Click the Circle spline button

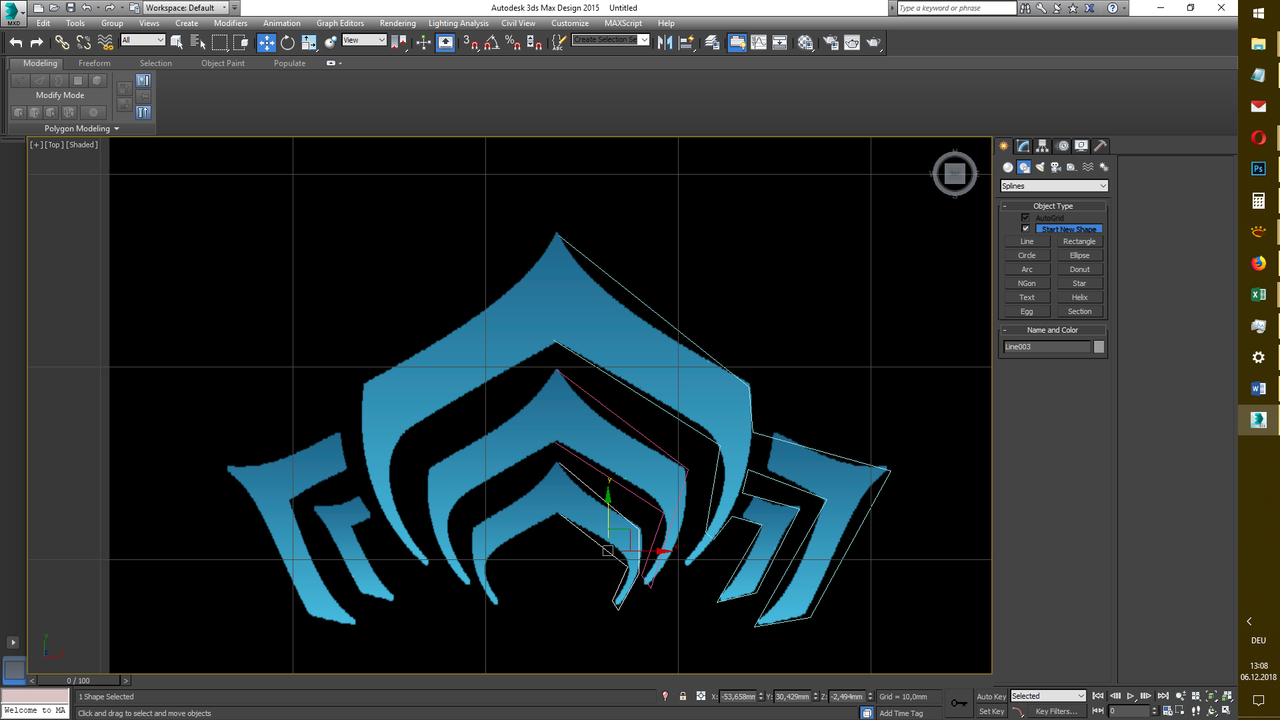click(x=1027, y=256)
